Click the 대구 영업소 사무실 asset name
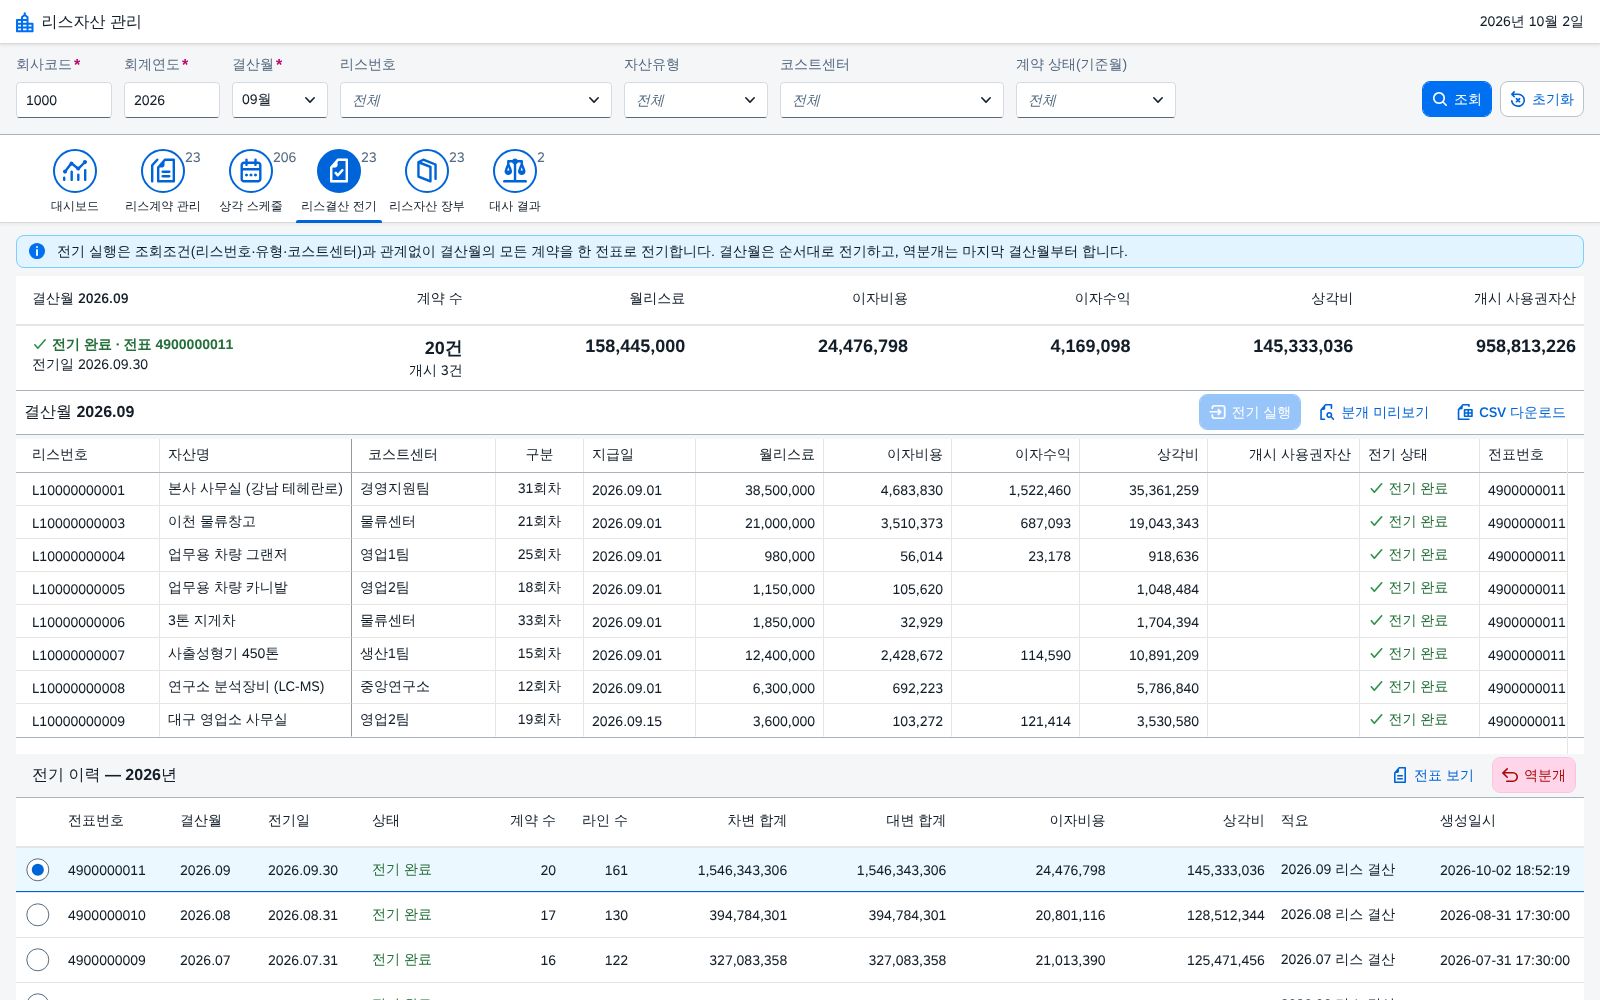This screenshot has height=1000, width=1600. point(227,720)
